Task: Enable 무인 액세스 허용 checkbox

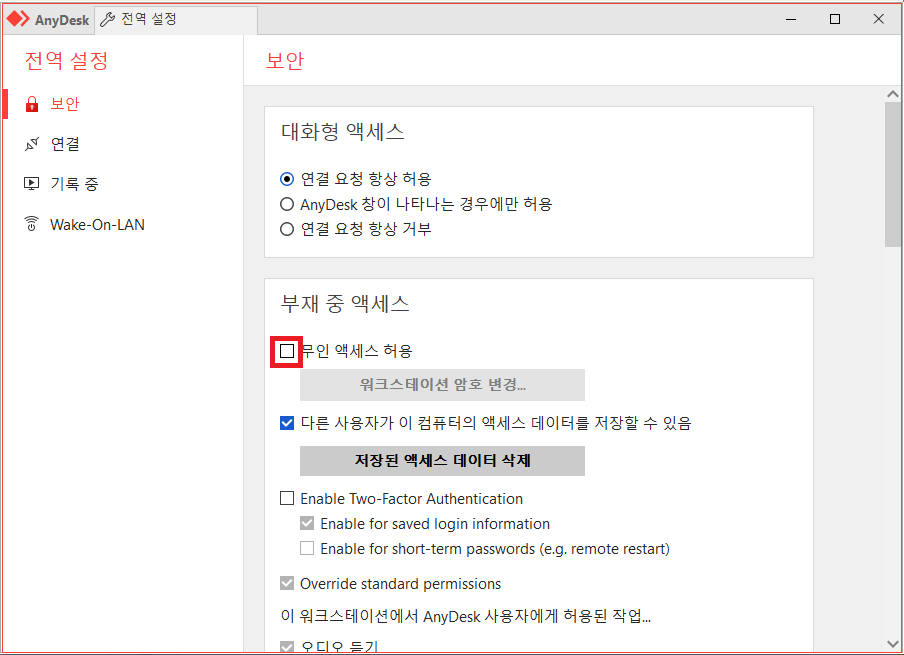Action: [x=287, y=351]
